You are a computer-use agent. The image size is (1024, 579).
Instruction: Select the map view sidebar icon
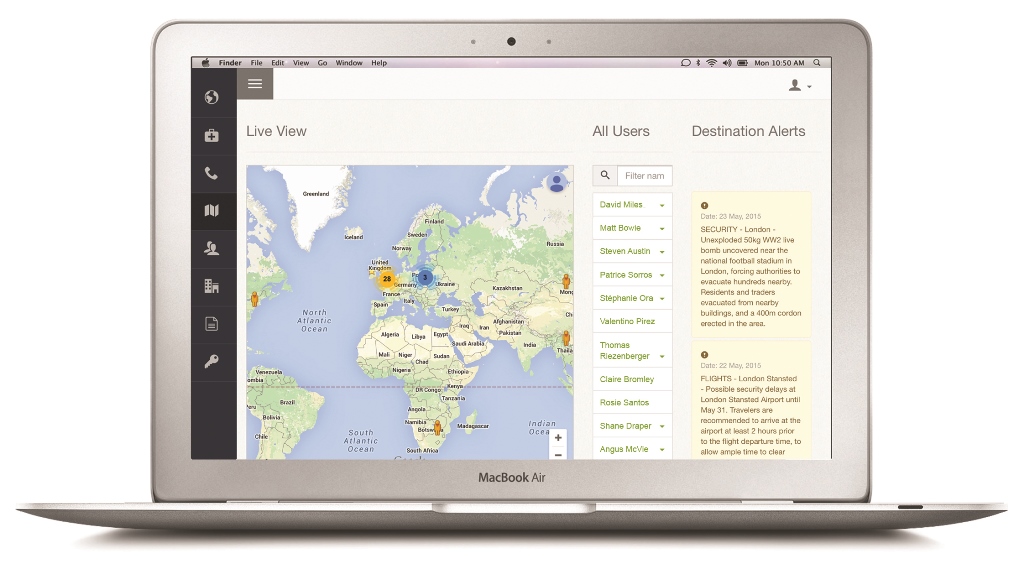point(211,210)
